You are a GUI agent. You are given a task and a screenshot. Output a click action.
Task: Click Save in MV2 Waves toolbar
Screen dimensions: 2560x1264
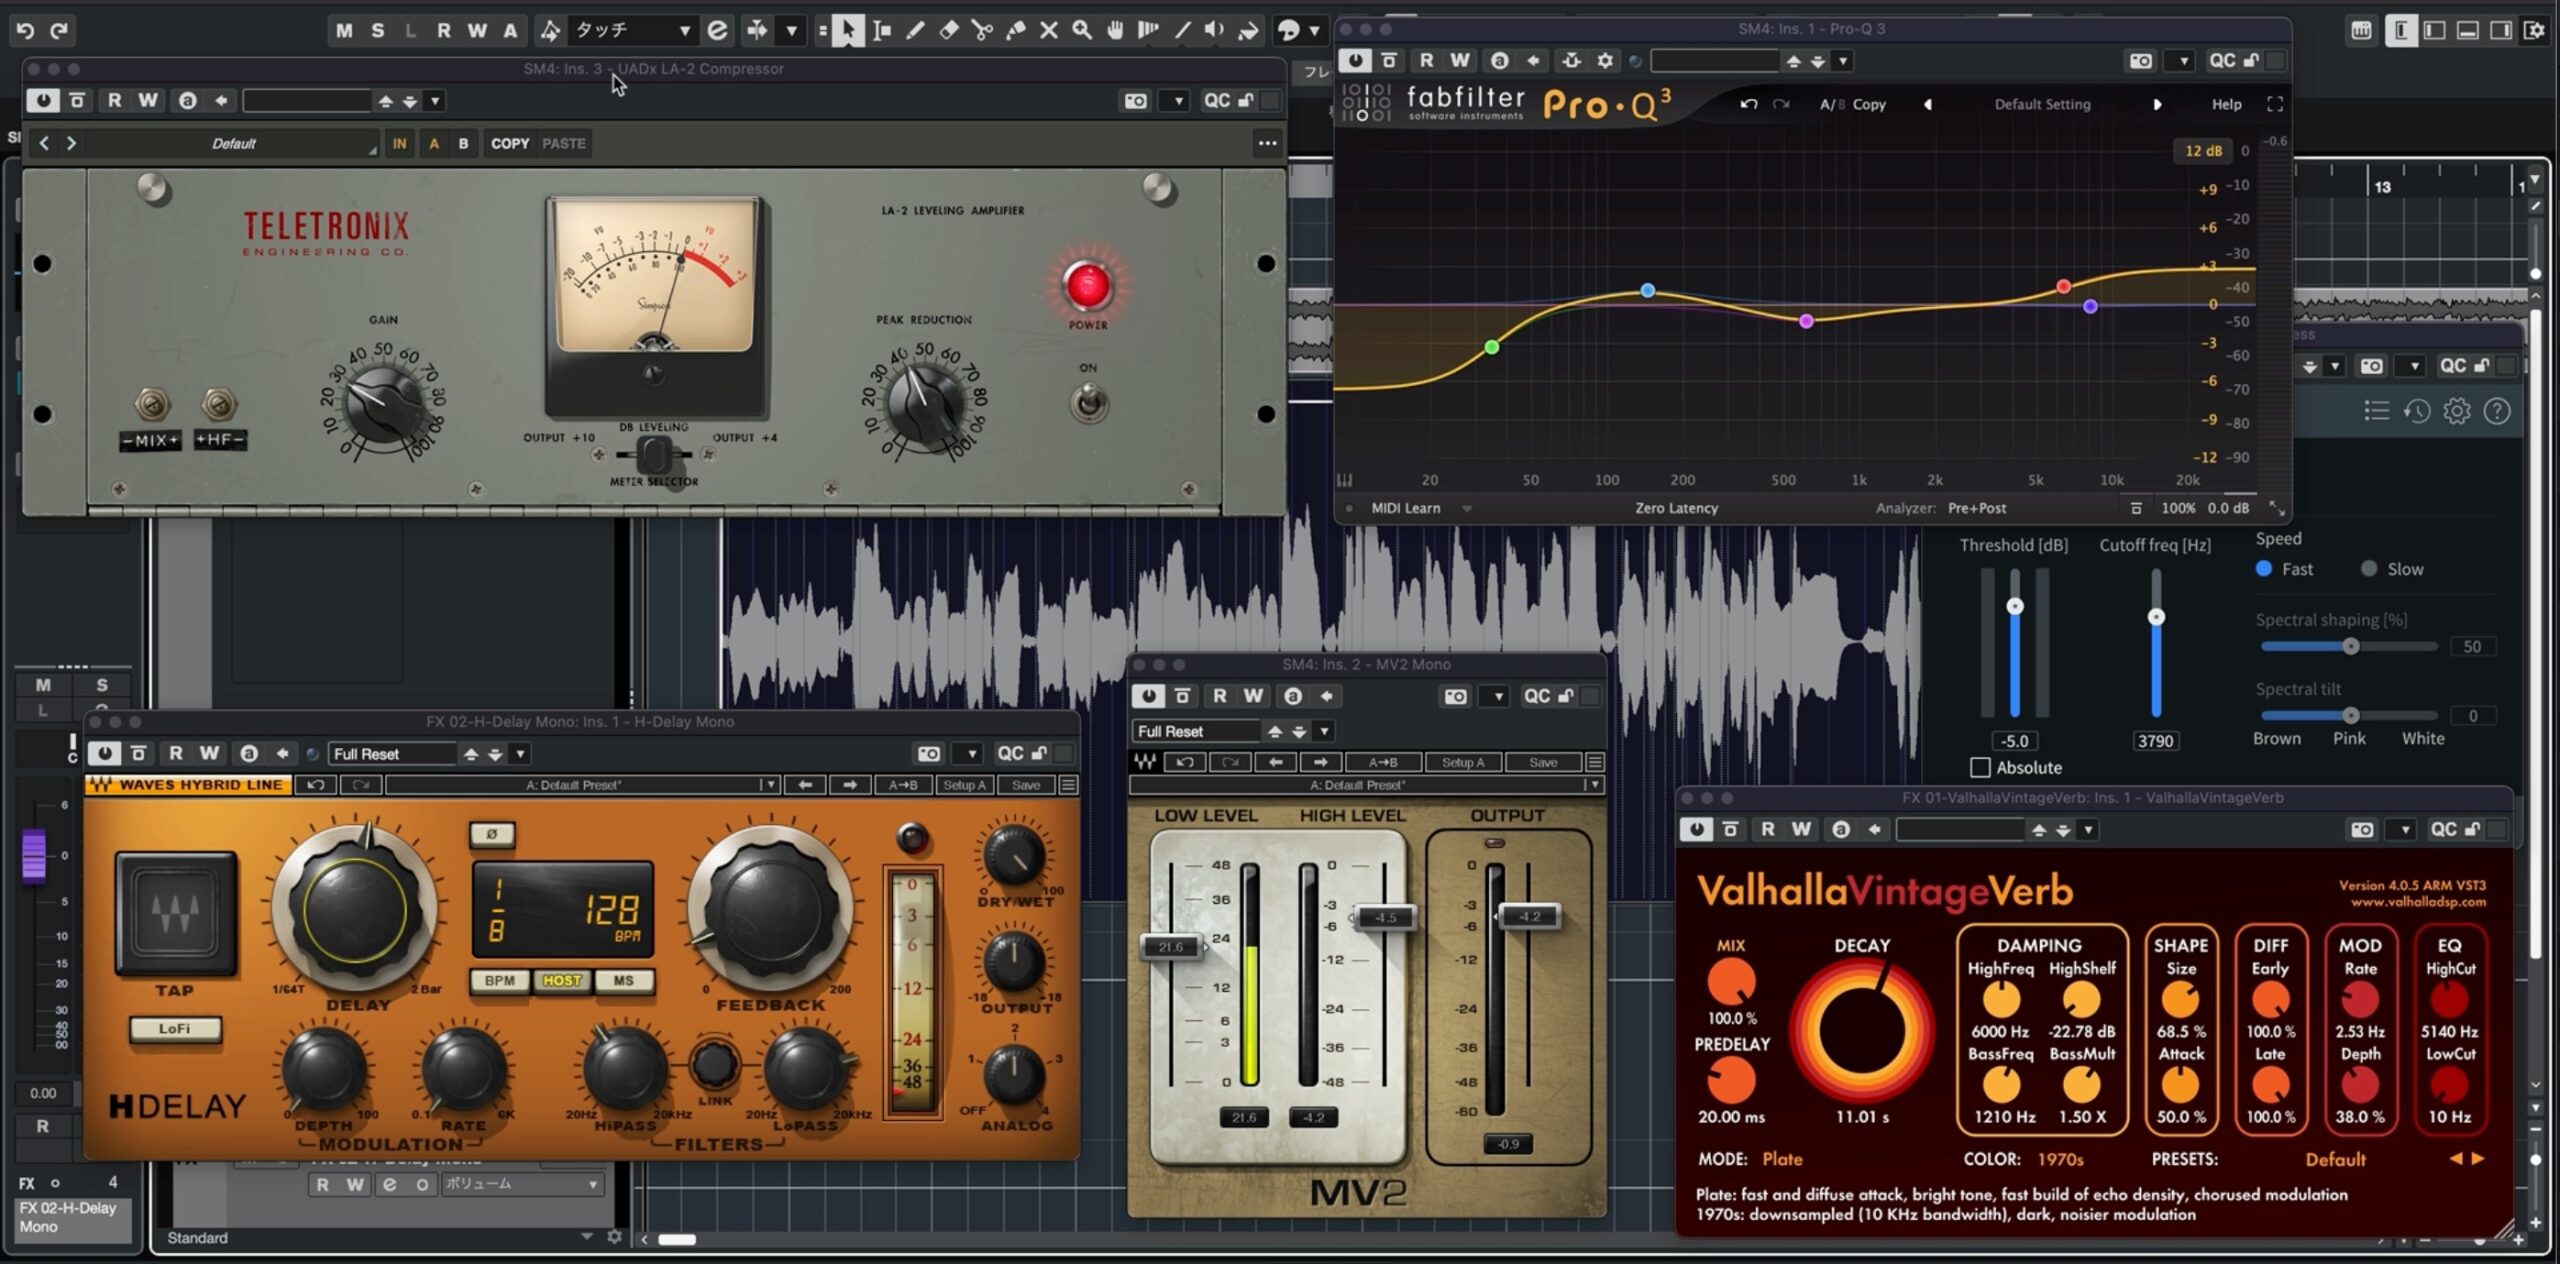1543,762
